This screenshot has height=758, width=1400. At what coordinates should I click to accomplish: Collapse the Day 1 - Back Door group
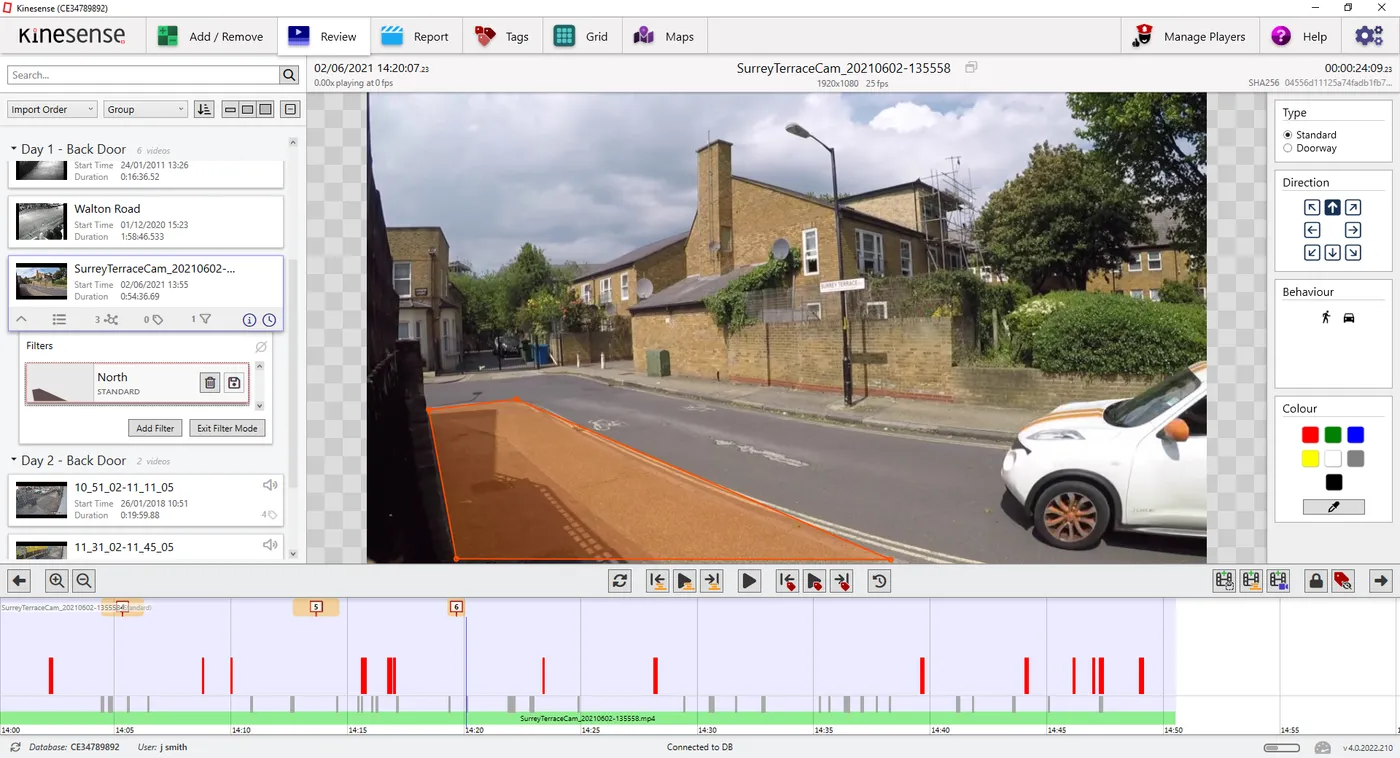(x=14, y=149)
